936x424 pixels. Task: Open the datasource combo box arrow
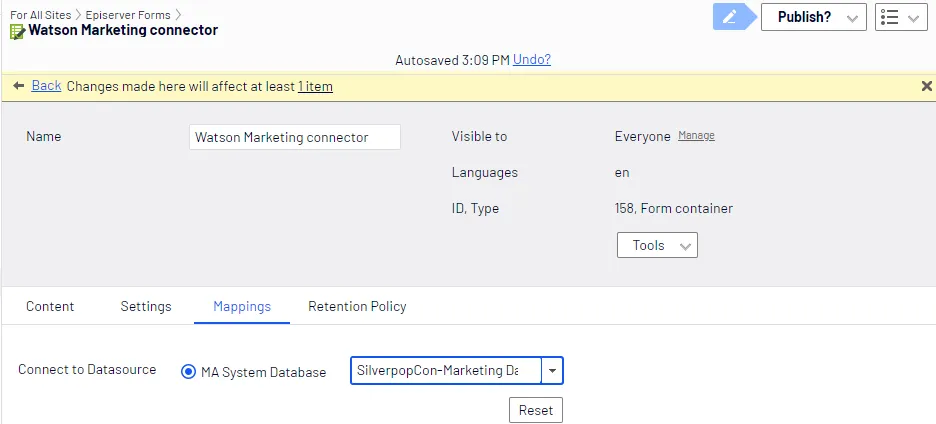[552, 371]
